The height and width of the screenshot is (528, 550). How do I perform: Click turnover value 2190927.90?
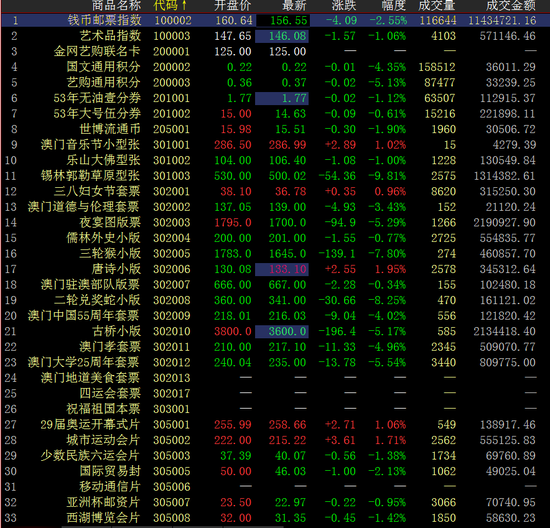(504, 222)
